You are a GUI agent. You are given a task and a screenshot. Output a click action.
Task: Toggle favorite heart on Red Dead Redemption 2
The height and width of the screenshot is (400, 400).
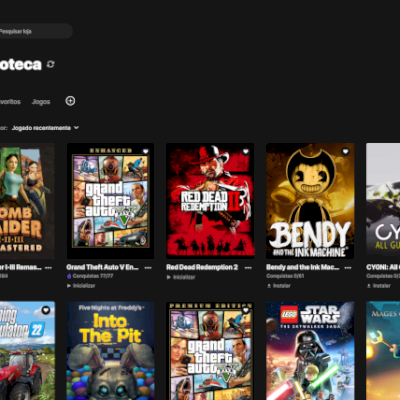245,151
